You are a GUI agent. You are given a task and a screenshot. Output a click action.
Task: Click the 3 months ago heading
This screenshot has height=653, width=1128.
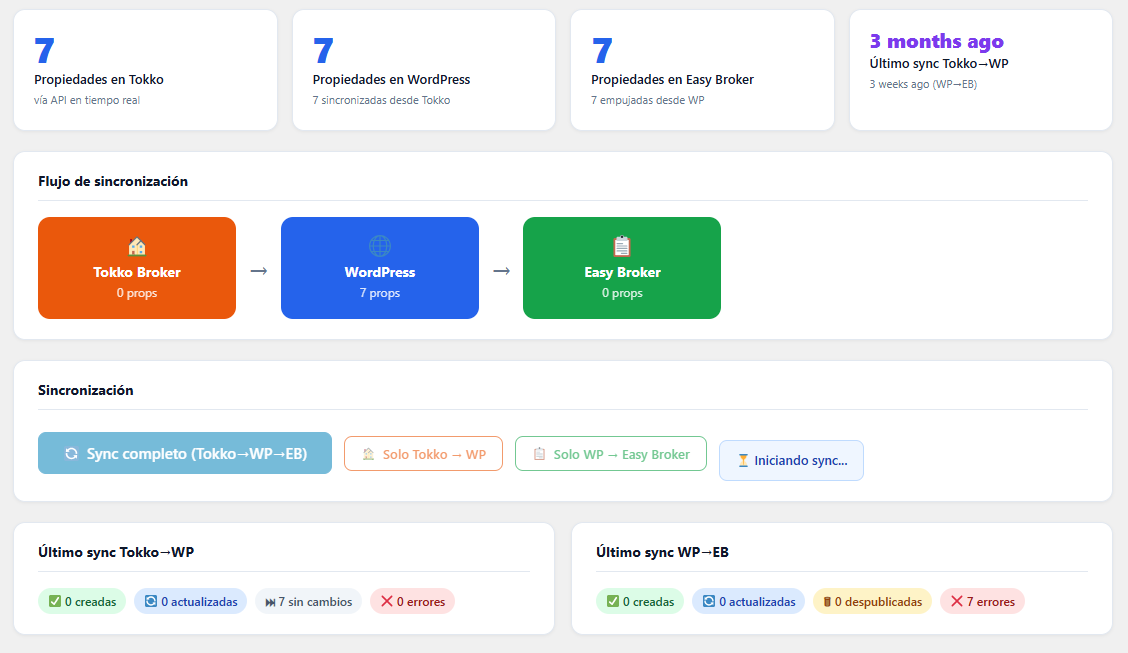click(x=937, y=42)
